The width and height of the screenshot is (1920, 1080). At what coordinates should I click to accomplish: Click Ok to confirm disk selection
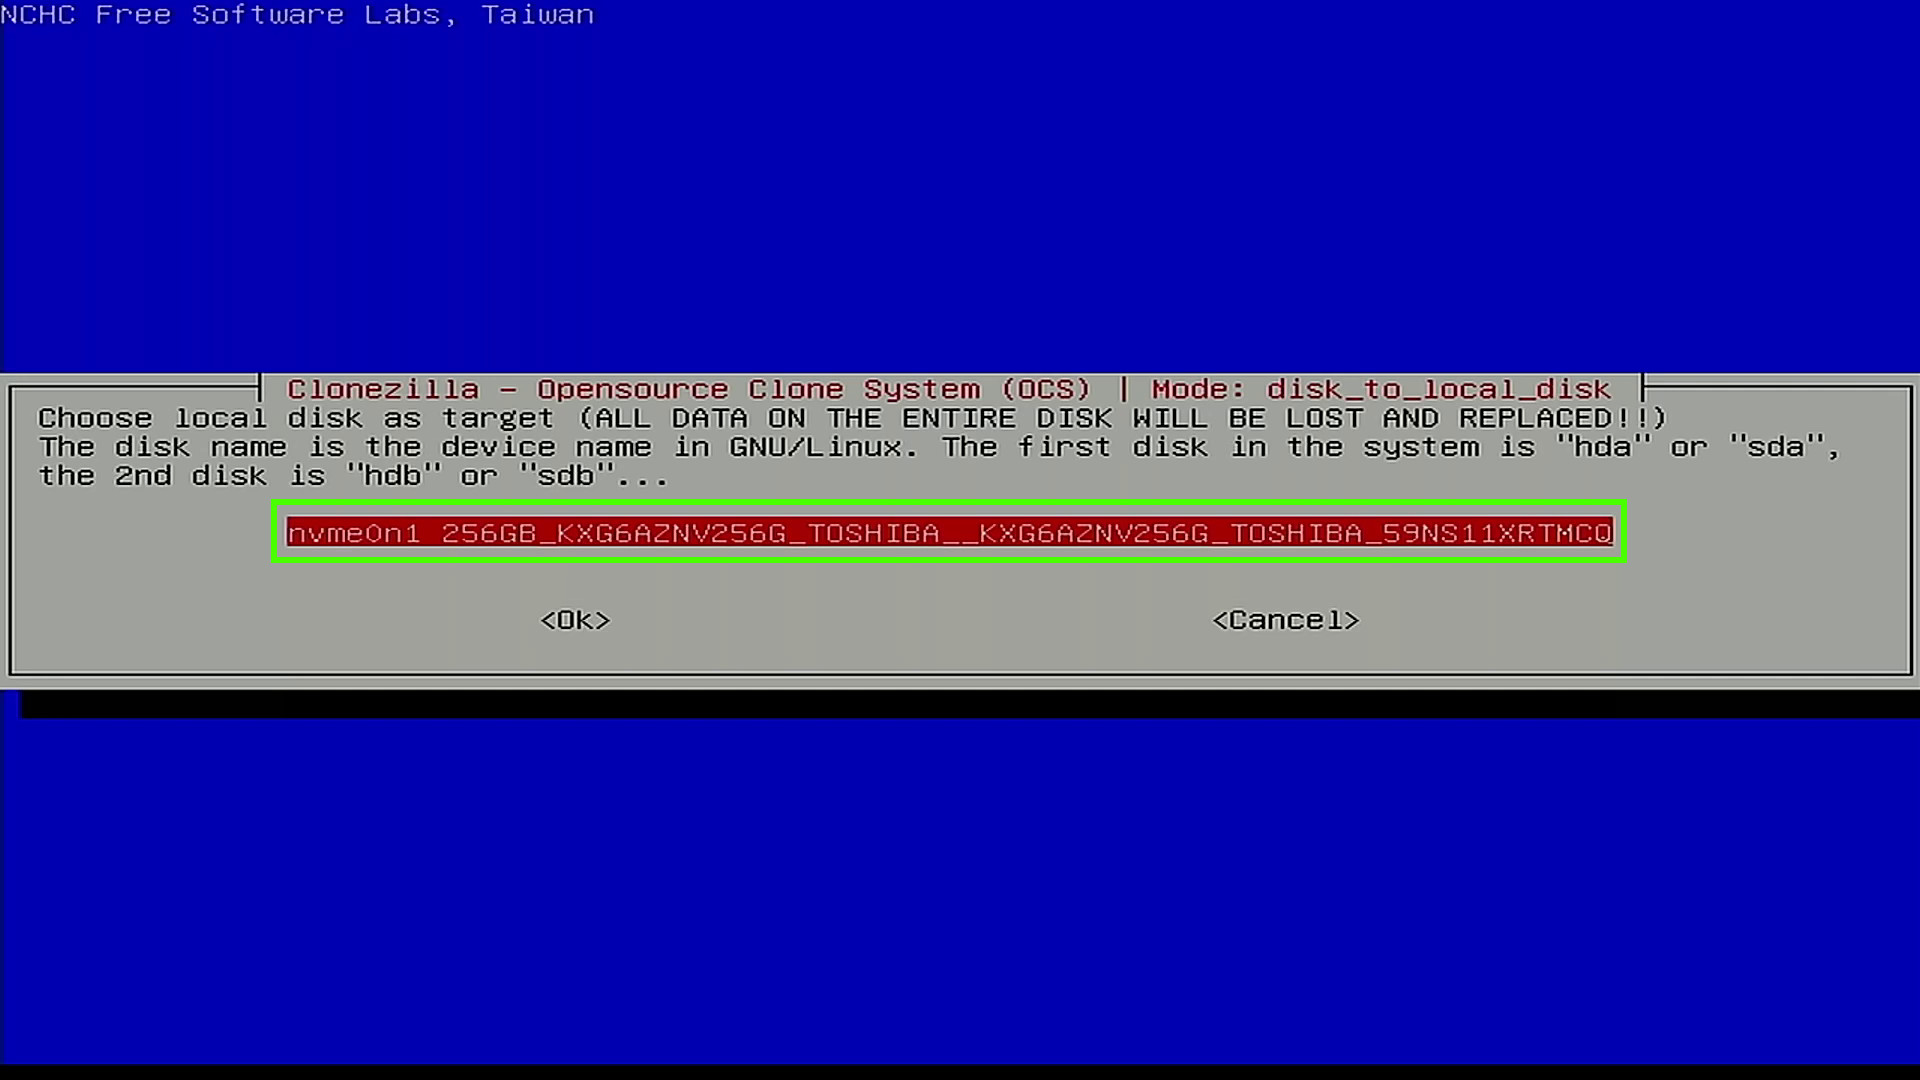pyautogui.click(x=575, y=620)
